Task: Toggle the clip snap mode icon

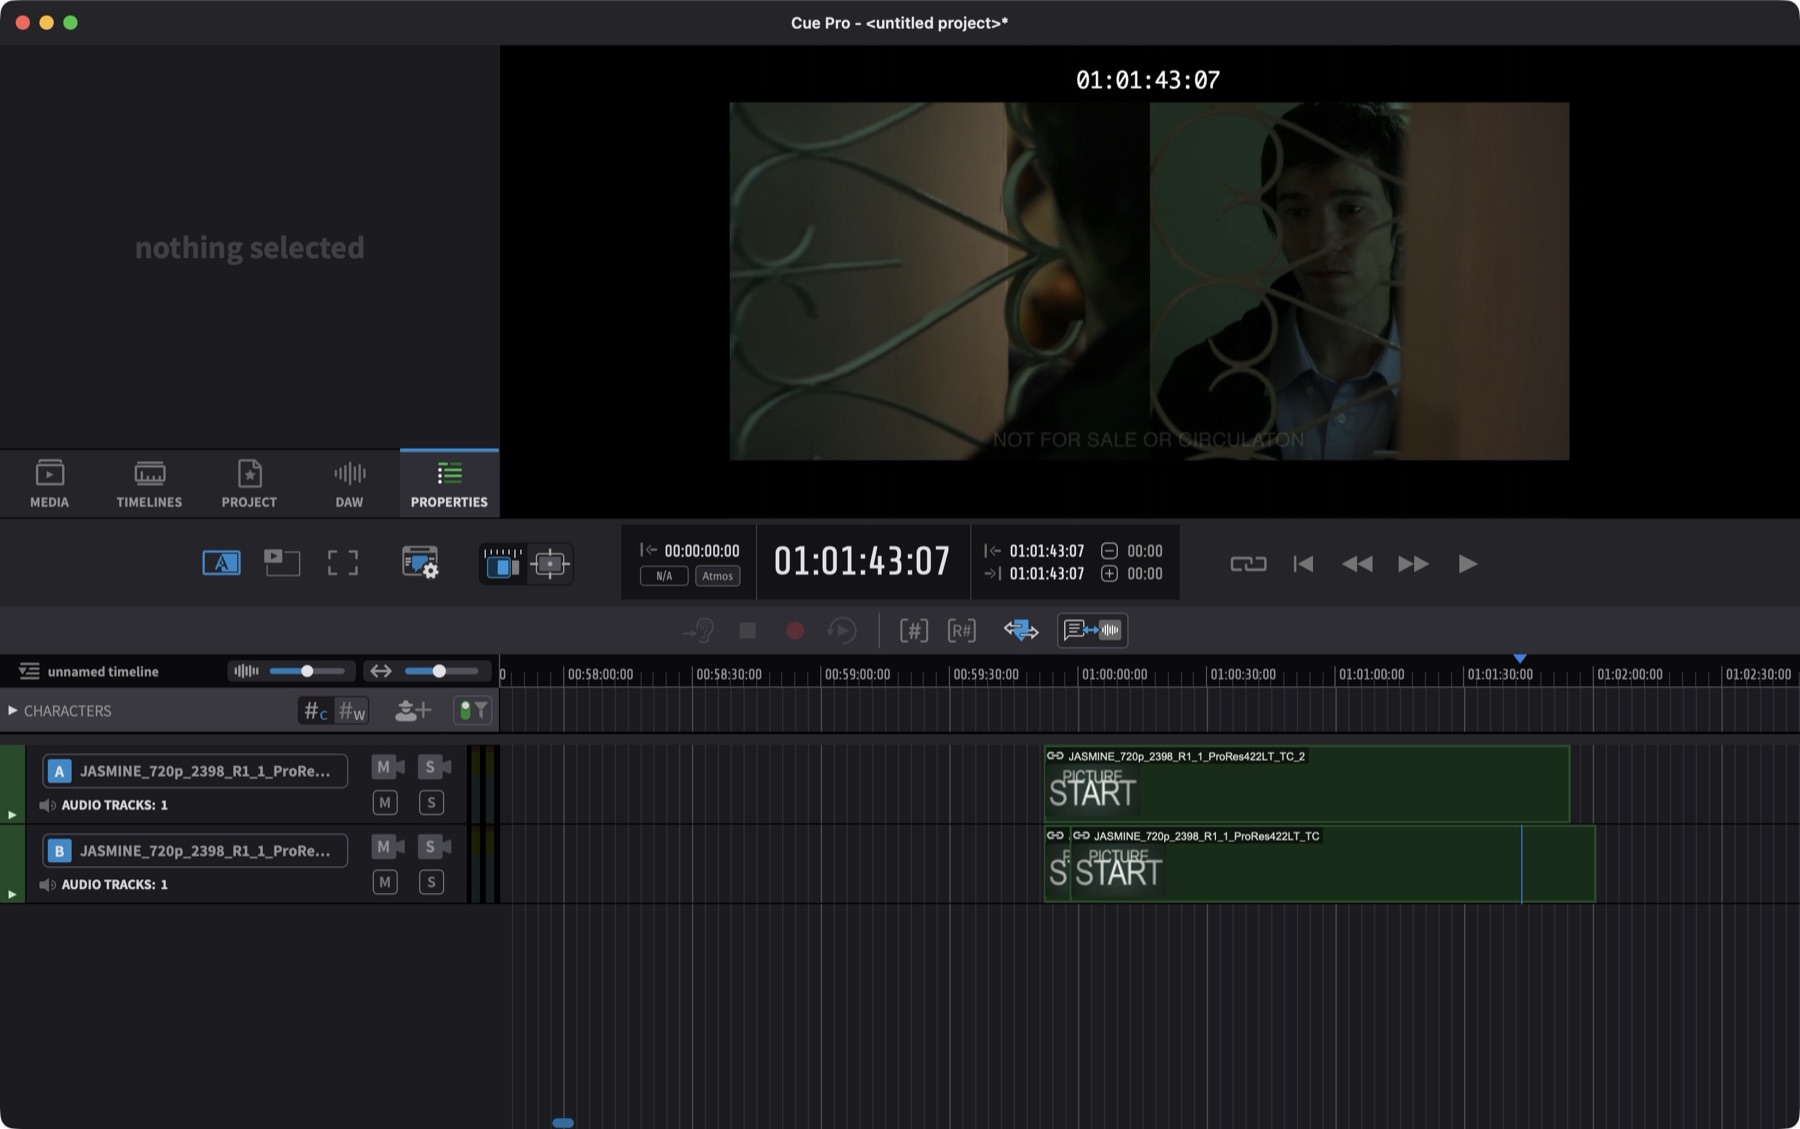Action: pyautogui.click(x=502, y=564)
